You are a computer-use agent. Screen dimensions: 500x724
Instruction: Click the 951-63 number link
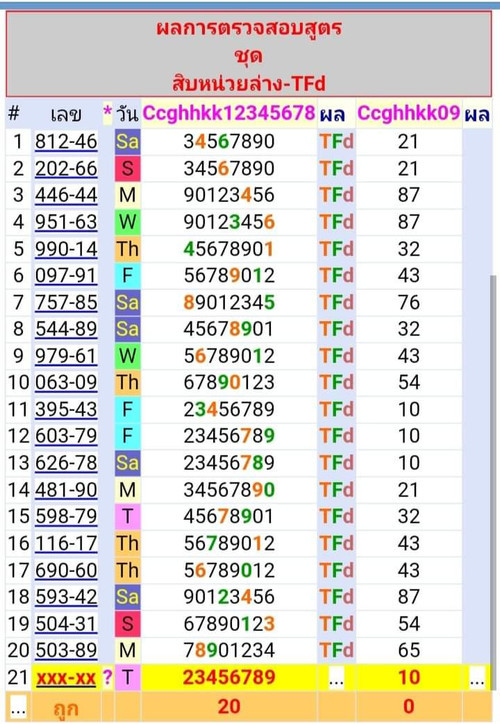tap(66, 222)
